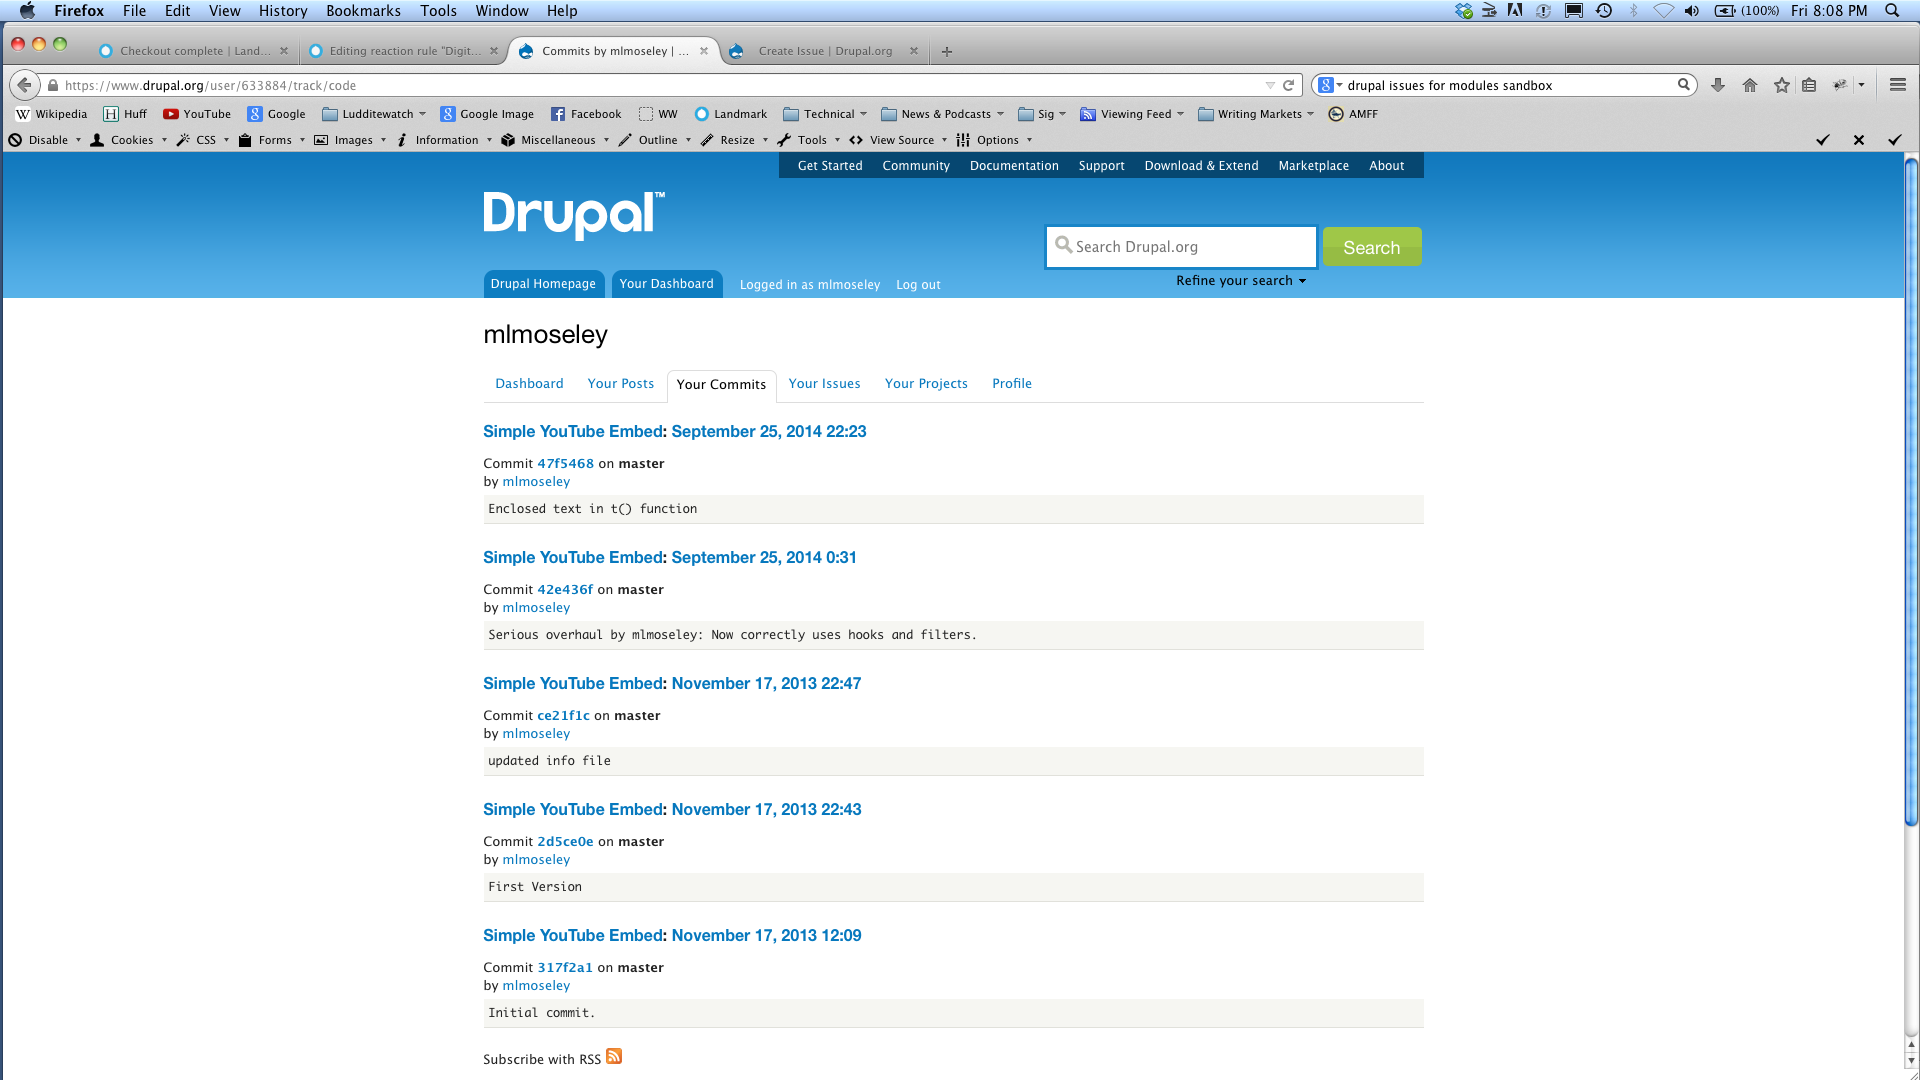Open Firefox History menu

283,11
